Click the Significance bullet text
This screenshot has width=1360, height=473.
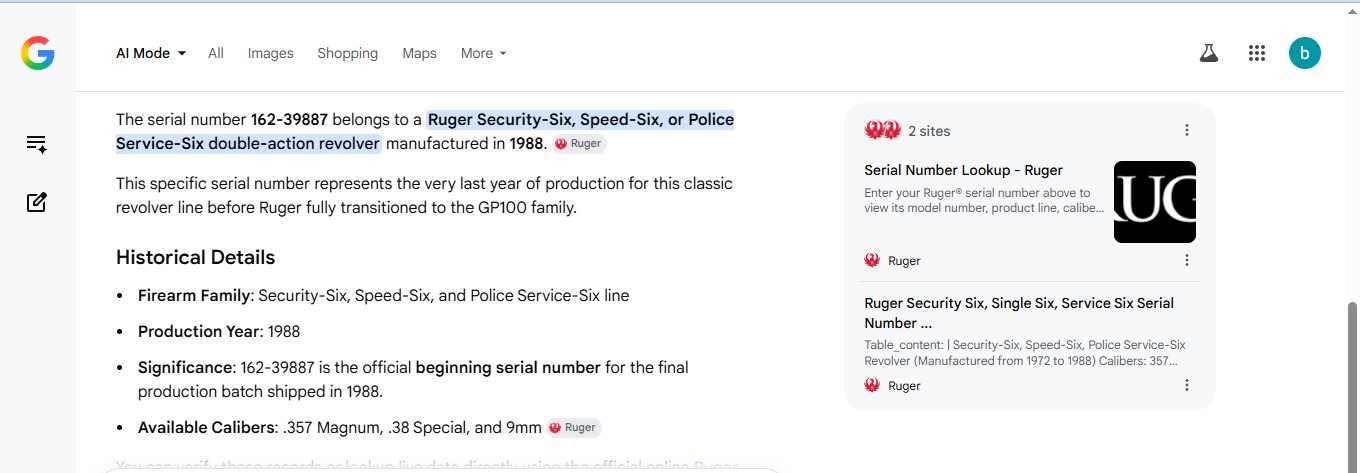[414, 379]
